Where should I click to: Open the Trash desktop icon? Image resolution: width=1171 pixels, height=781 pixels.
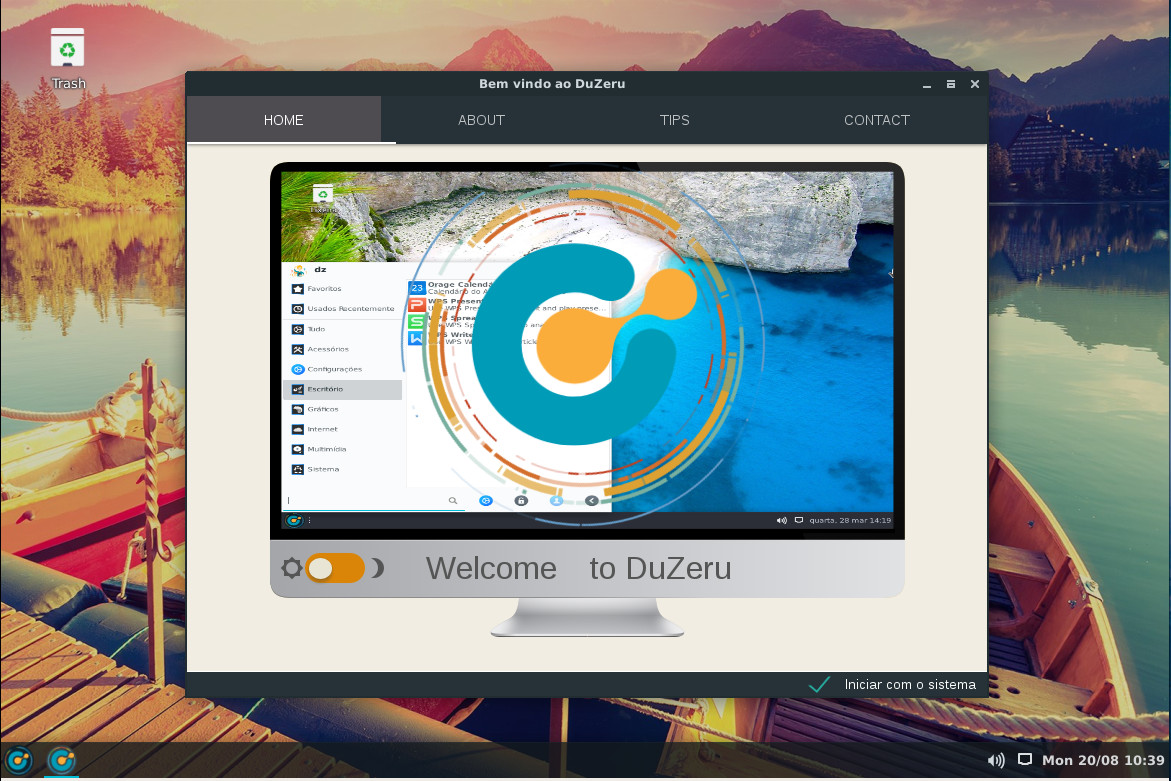tap(67, 58)
